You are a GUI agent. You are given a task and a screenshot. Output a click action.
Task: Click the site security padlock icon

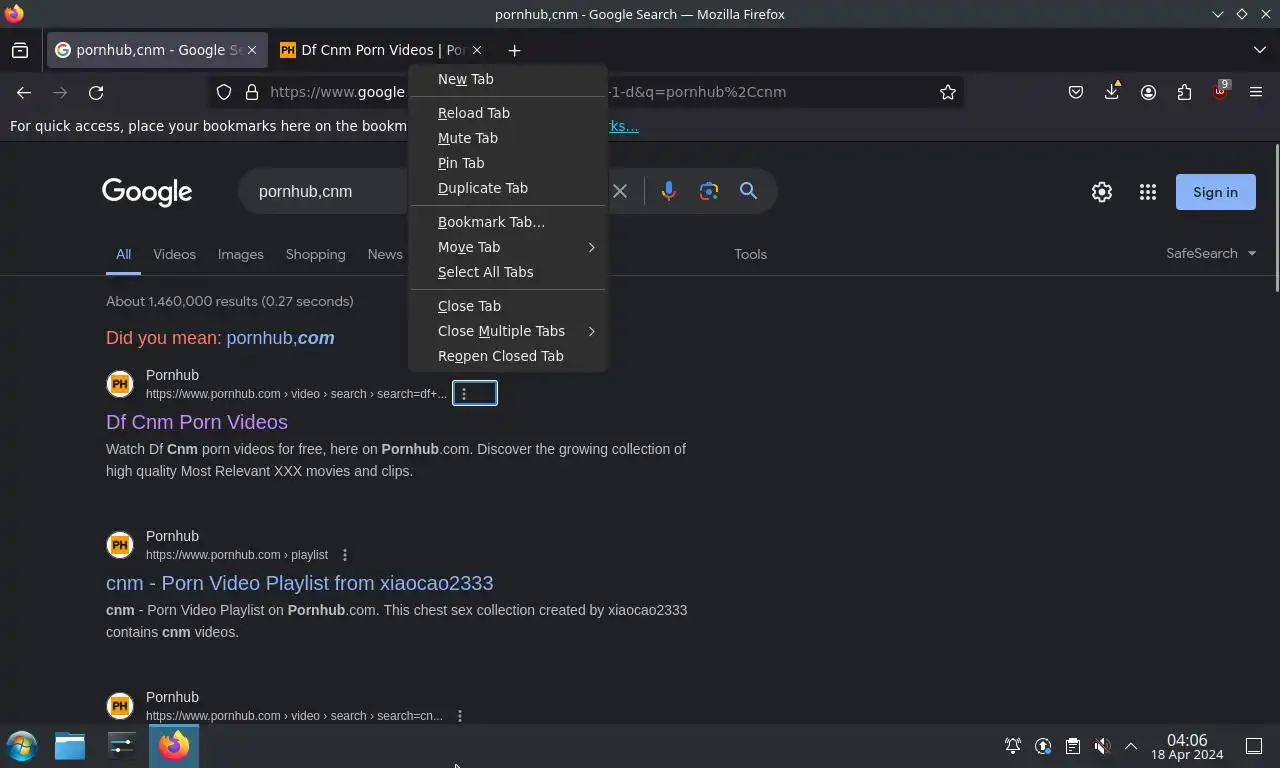[252, 92]
